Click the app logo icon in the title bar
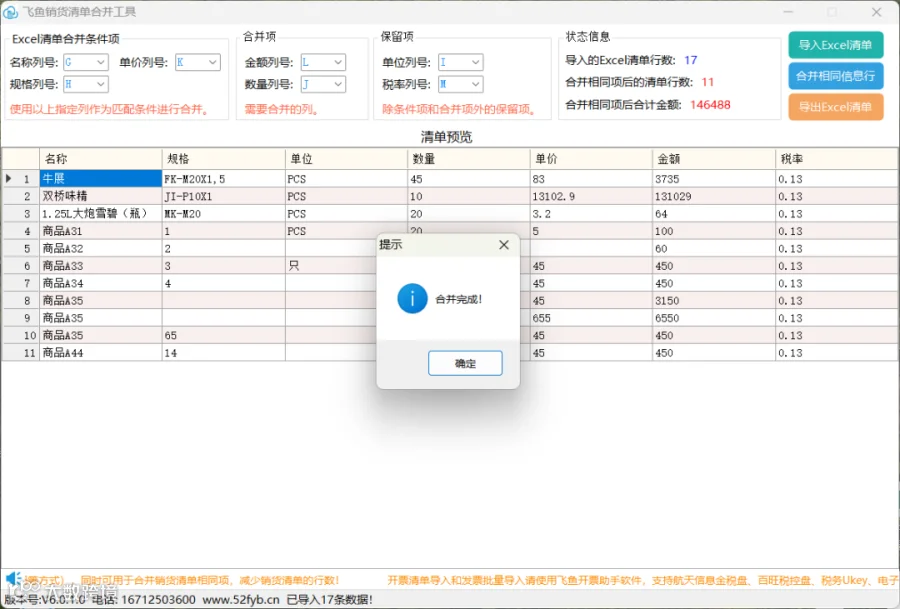This screenshot has width=900, height=609. pyautogui.click(x=10, y=11)
